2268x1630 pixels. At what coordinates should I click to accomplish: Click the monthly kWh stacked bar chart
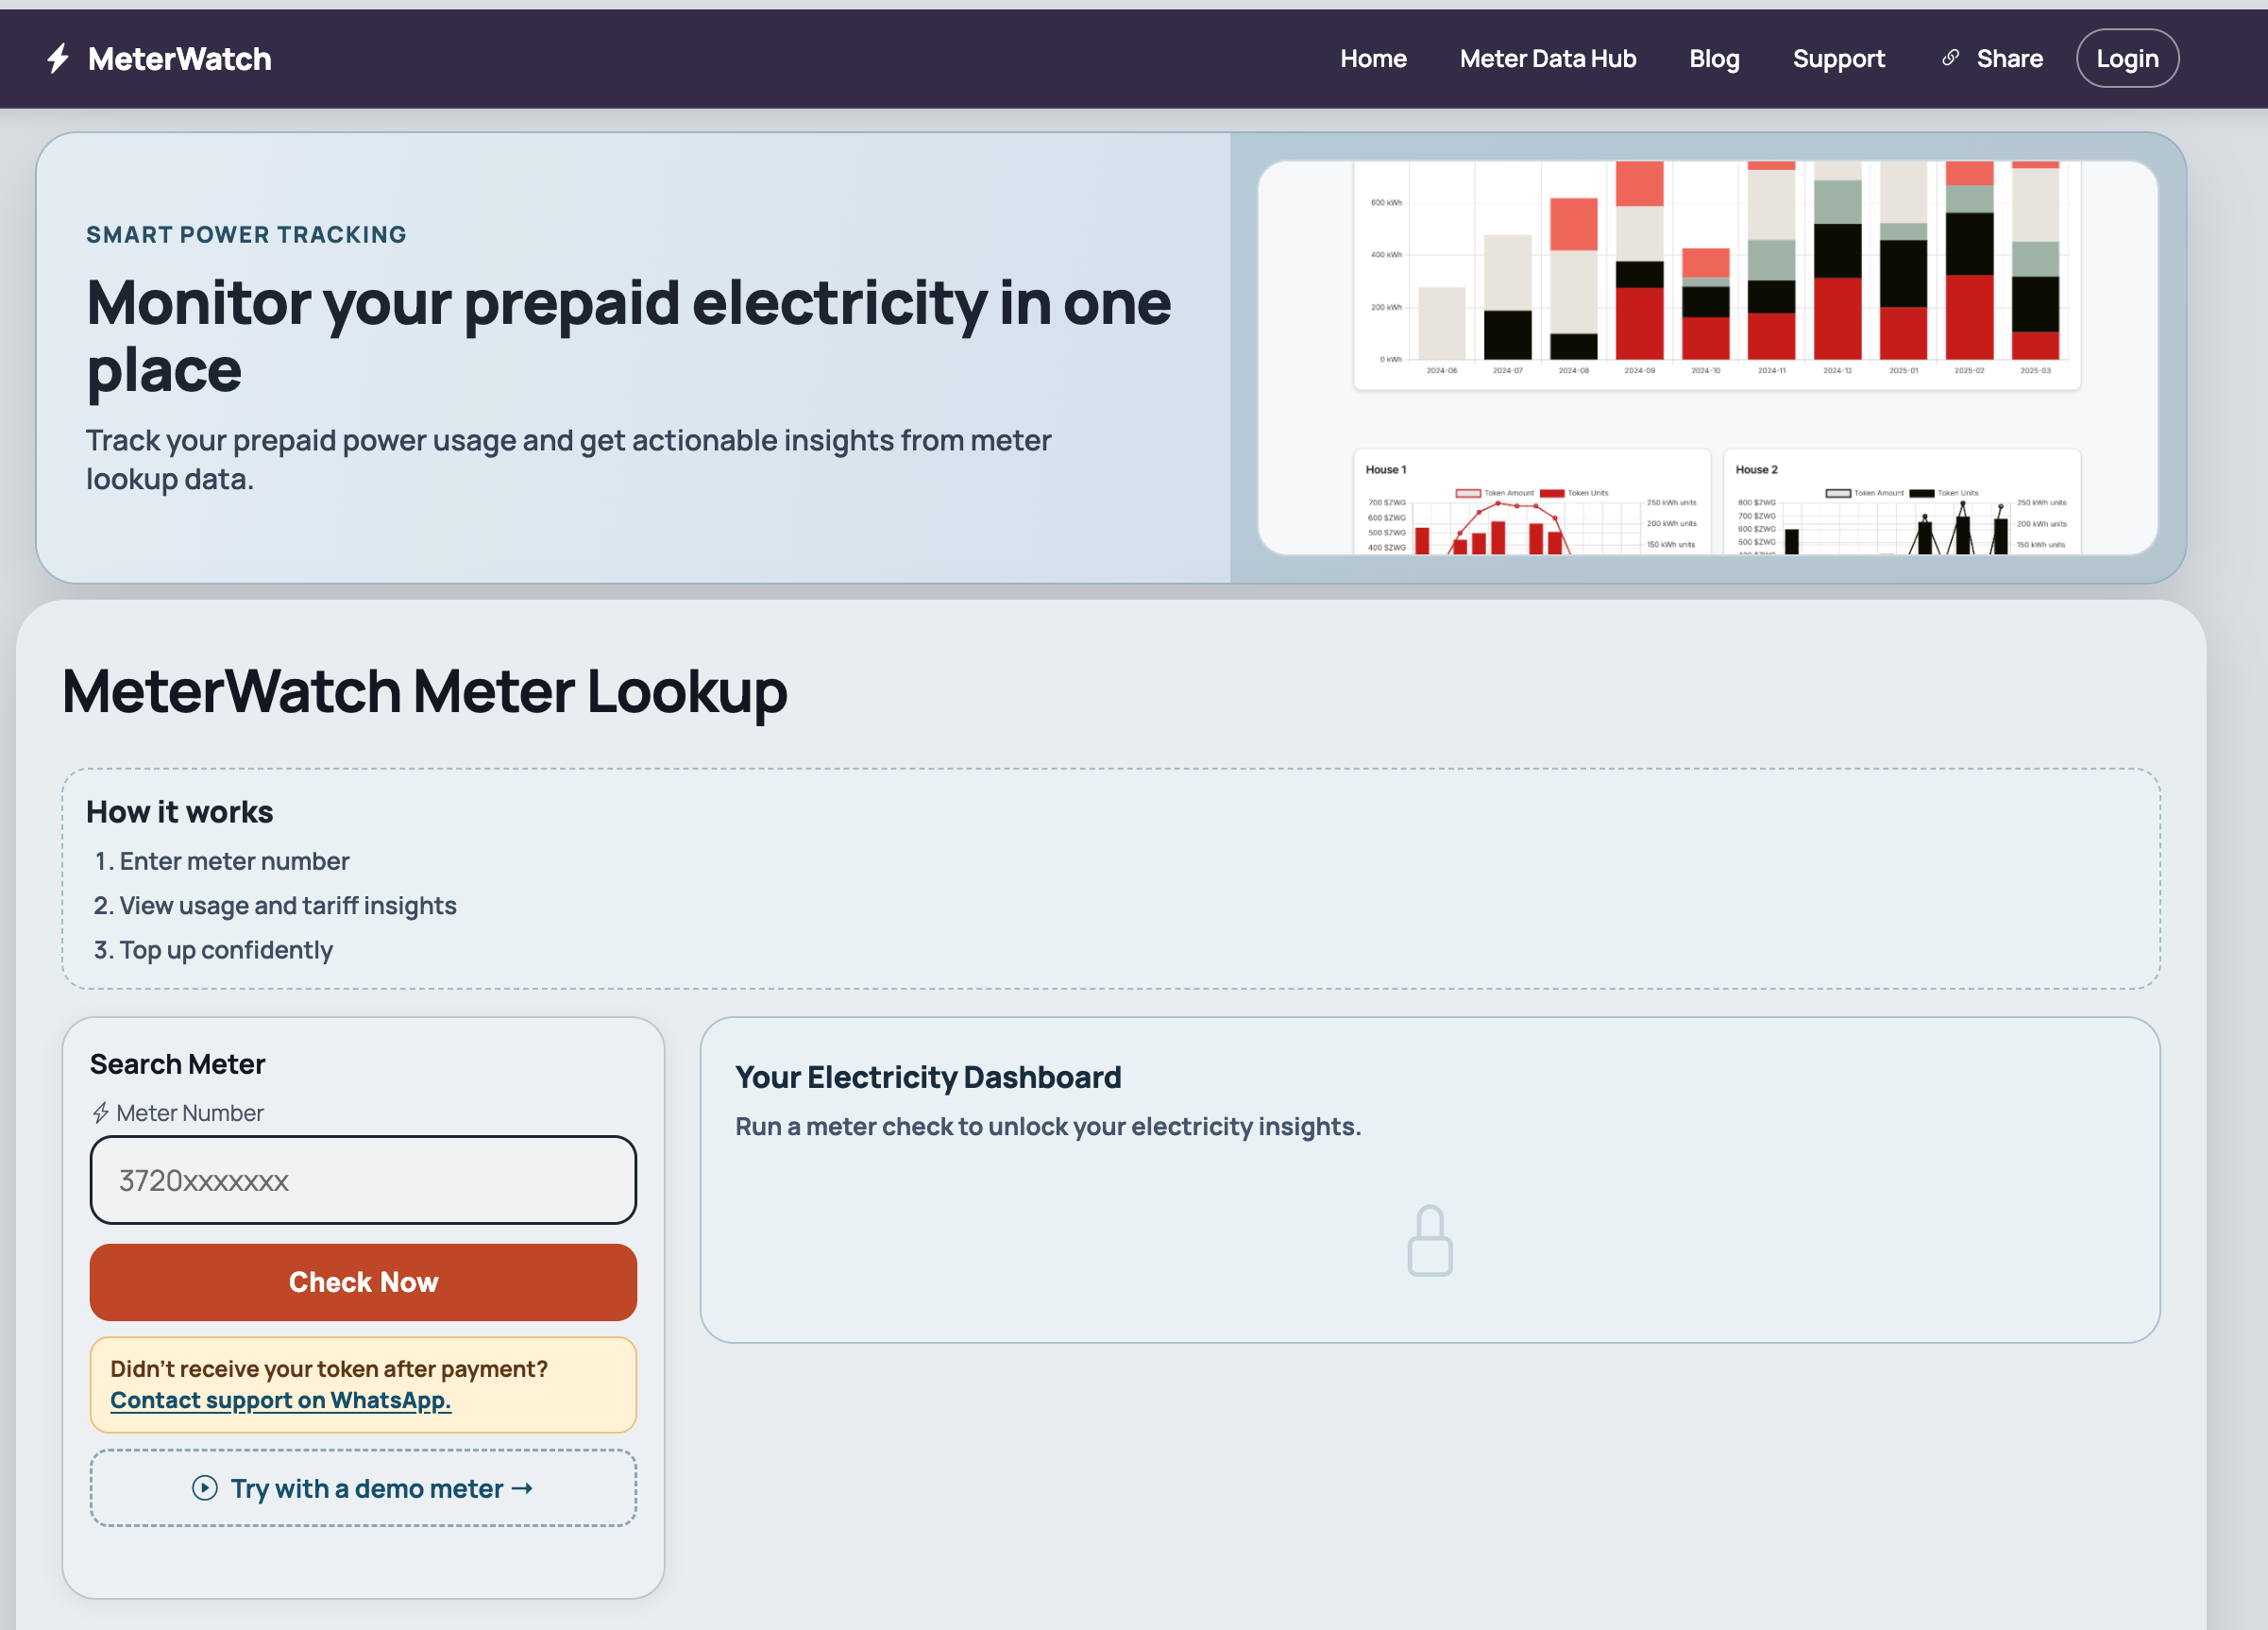(x=1717, y=275)
